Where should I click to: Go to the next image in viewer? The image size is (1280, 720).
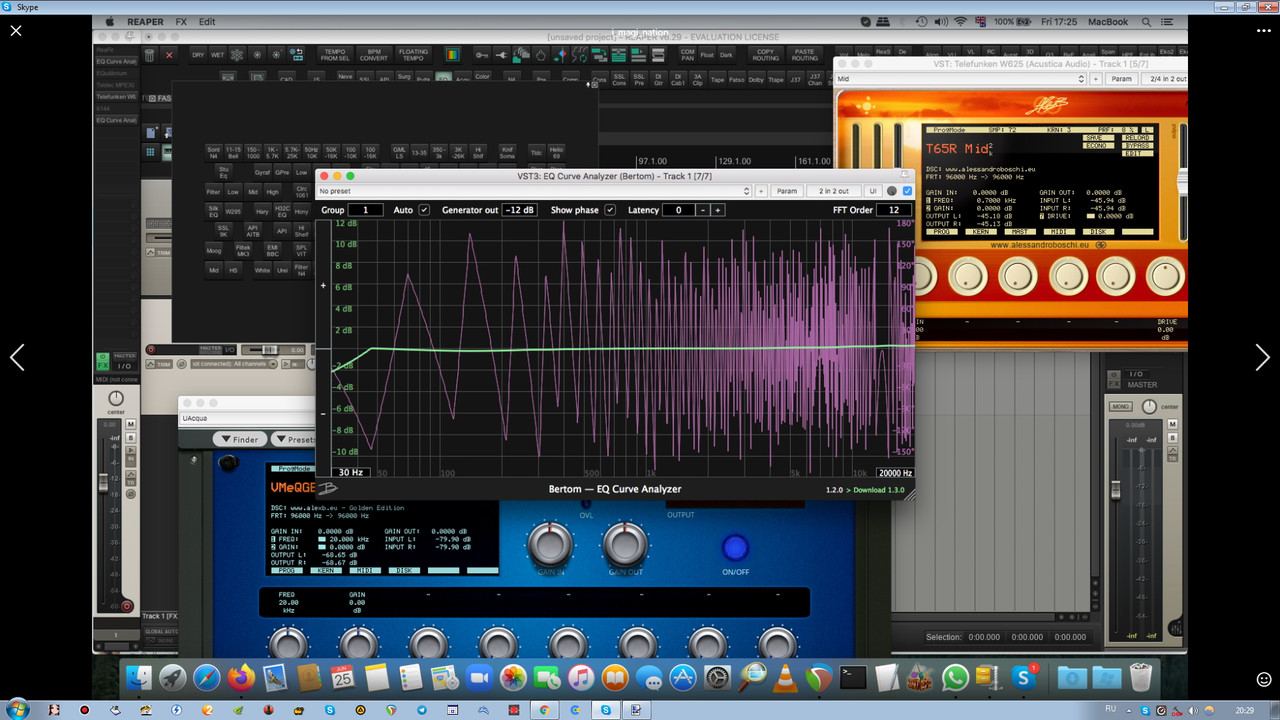1262,357
